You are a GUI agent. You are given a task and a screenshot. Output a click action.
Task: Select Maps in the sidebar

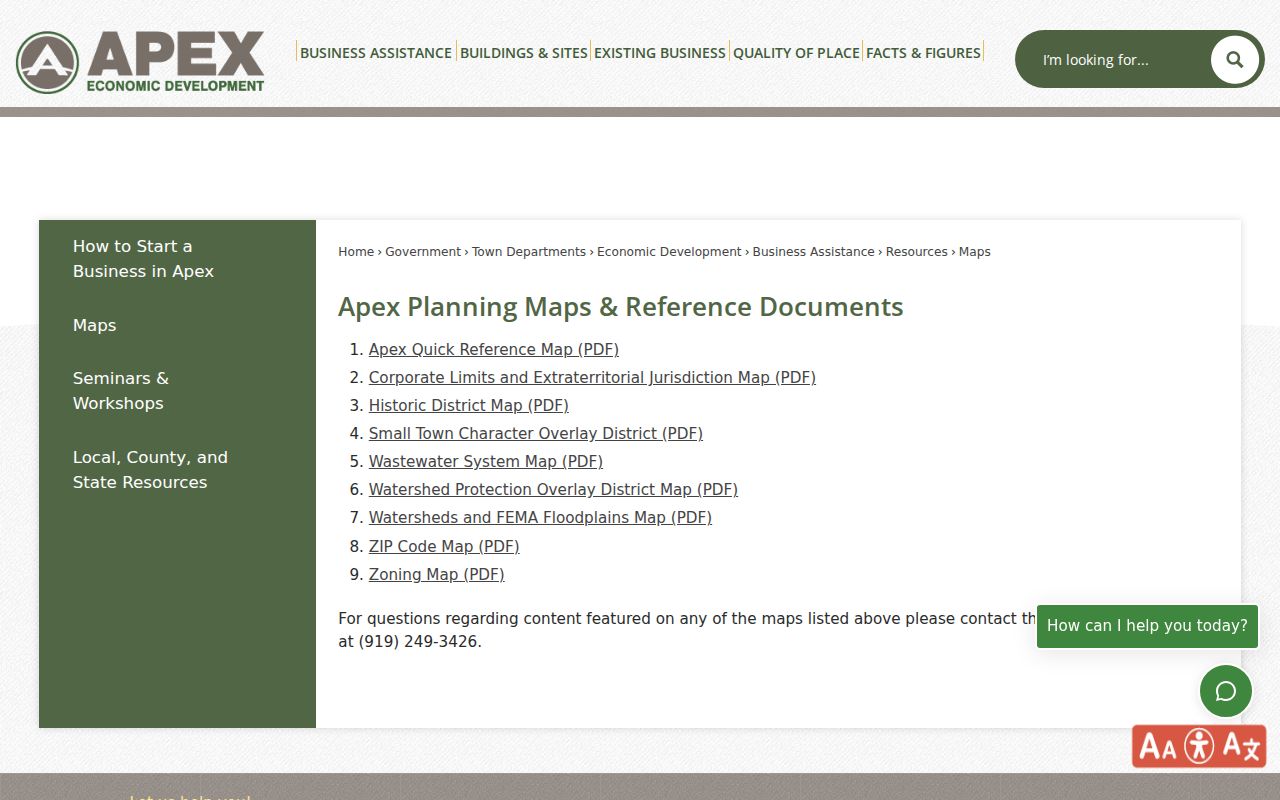click(x=94, y=325)
